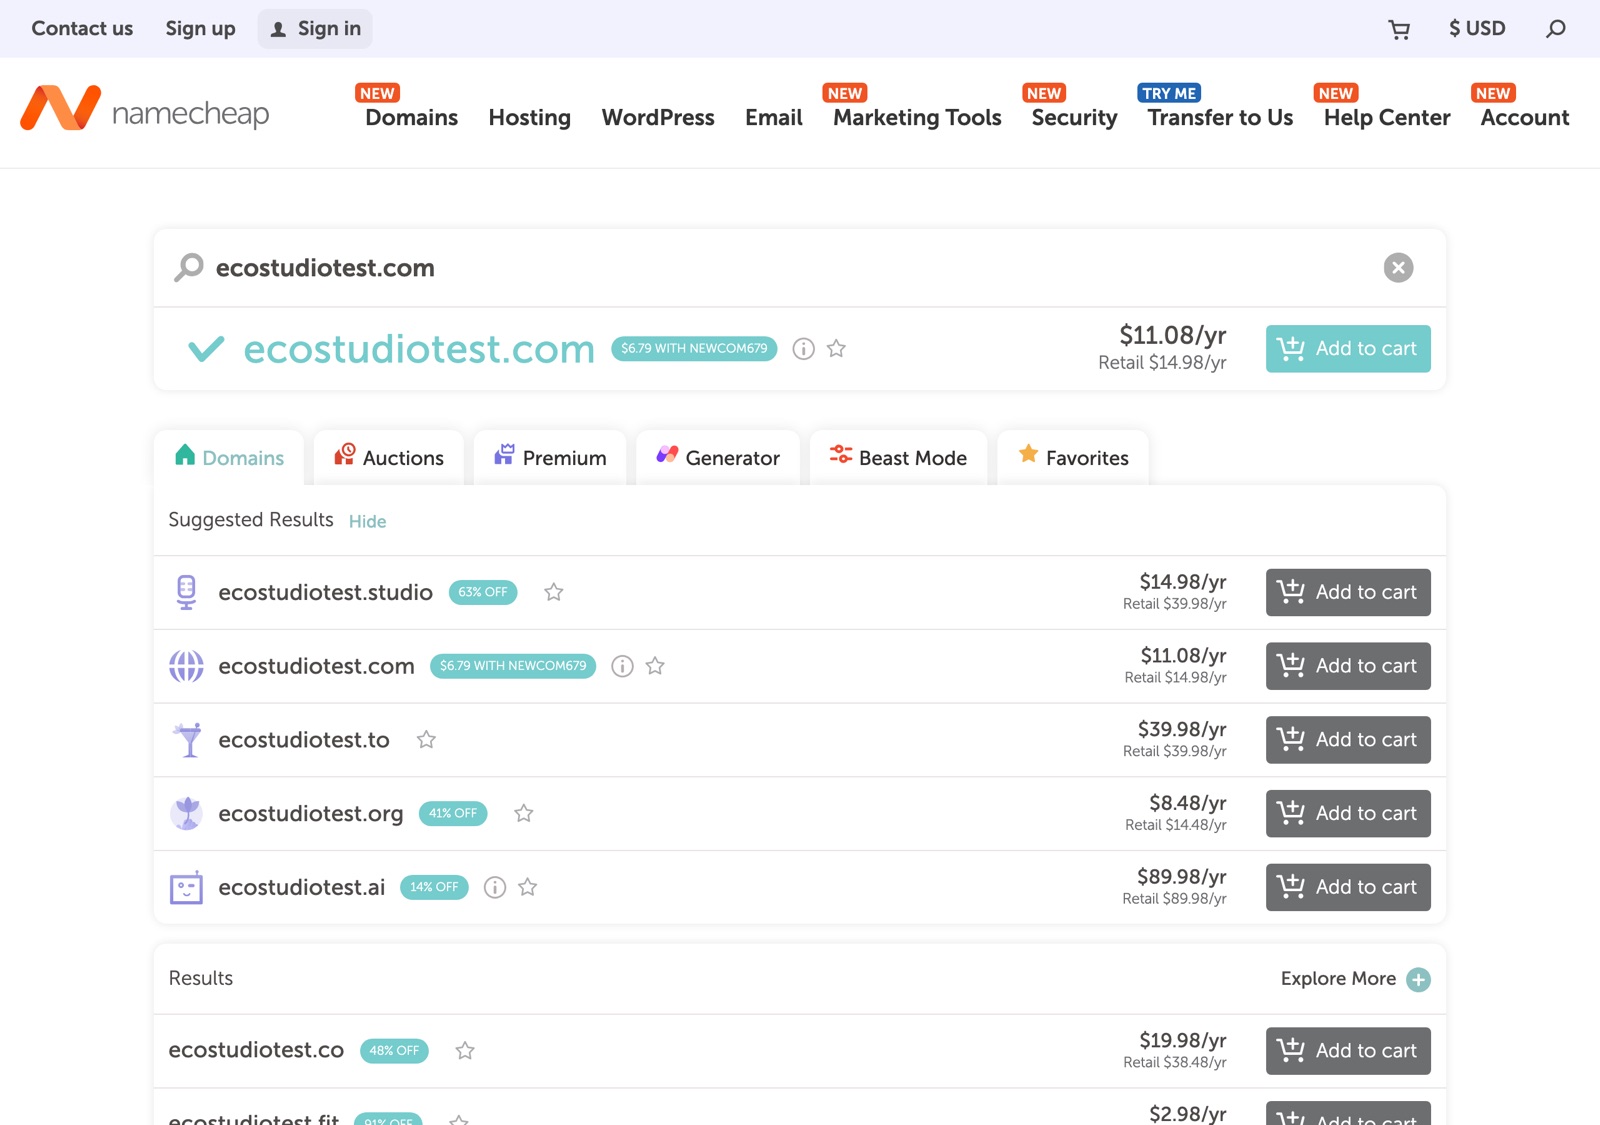
Task: Add suggested ecostudiotest.com row to cart
Action: click(x=1348, y=666)
